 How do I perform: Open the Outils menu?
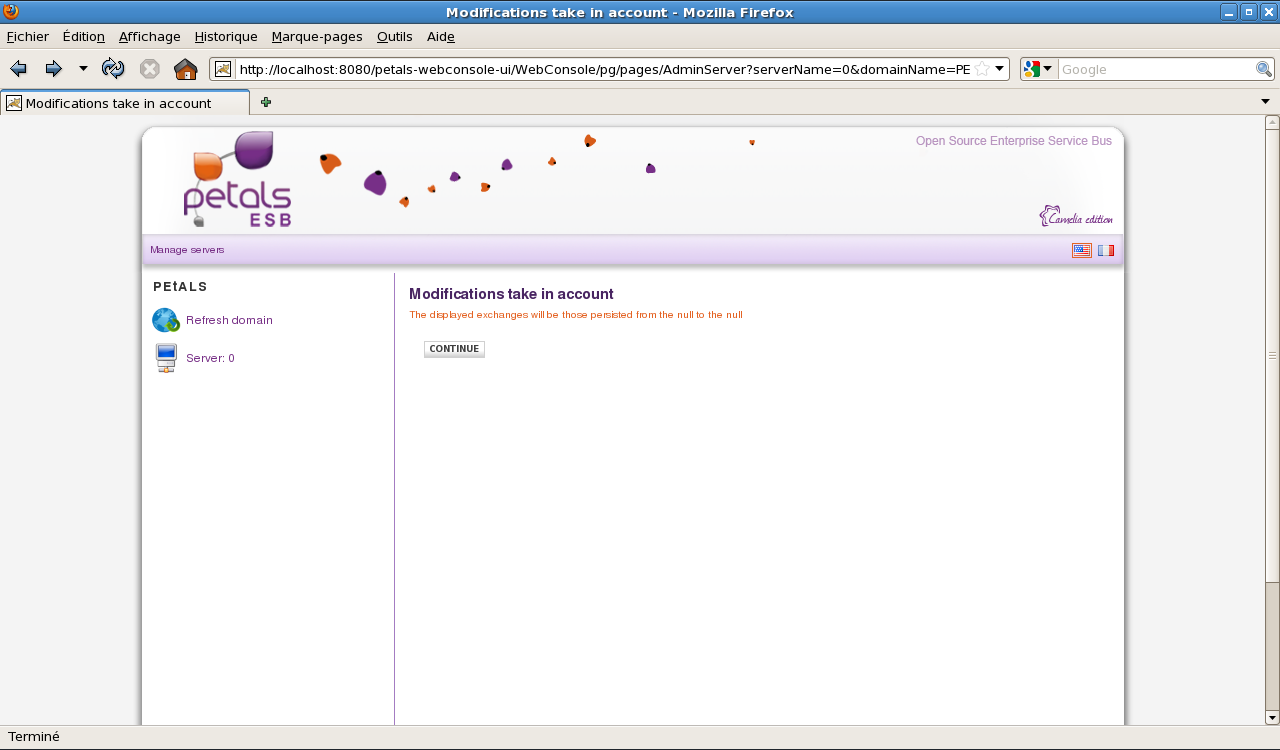point(394,37)
